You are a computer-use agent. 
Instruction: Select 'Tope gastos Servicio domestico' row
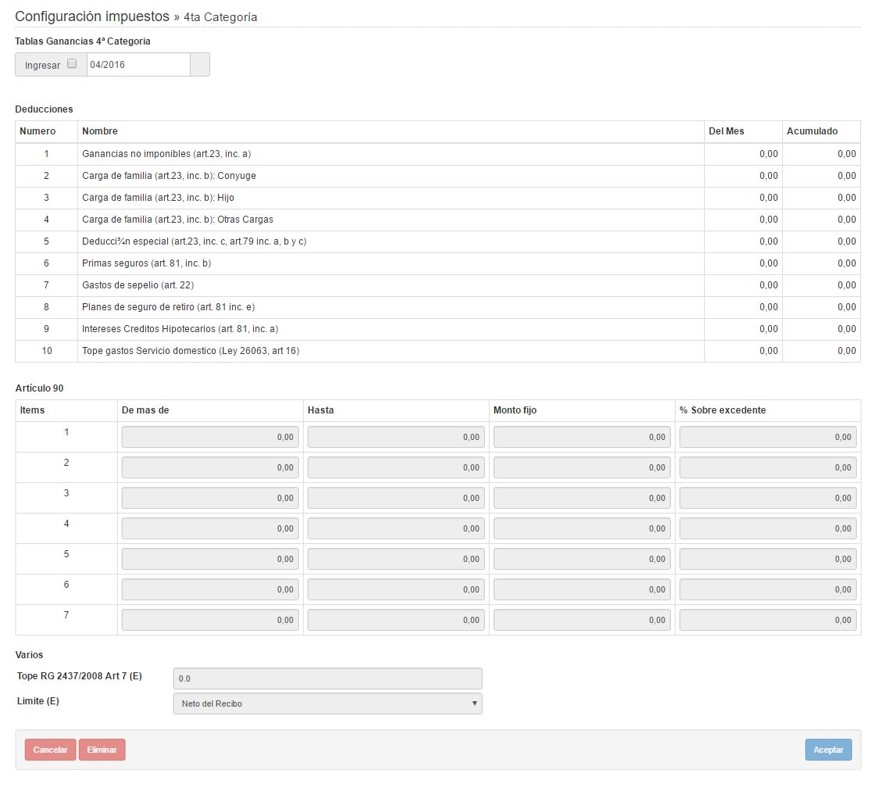click(190, 351)
